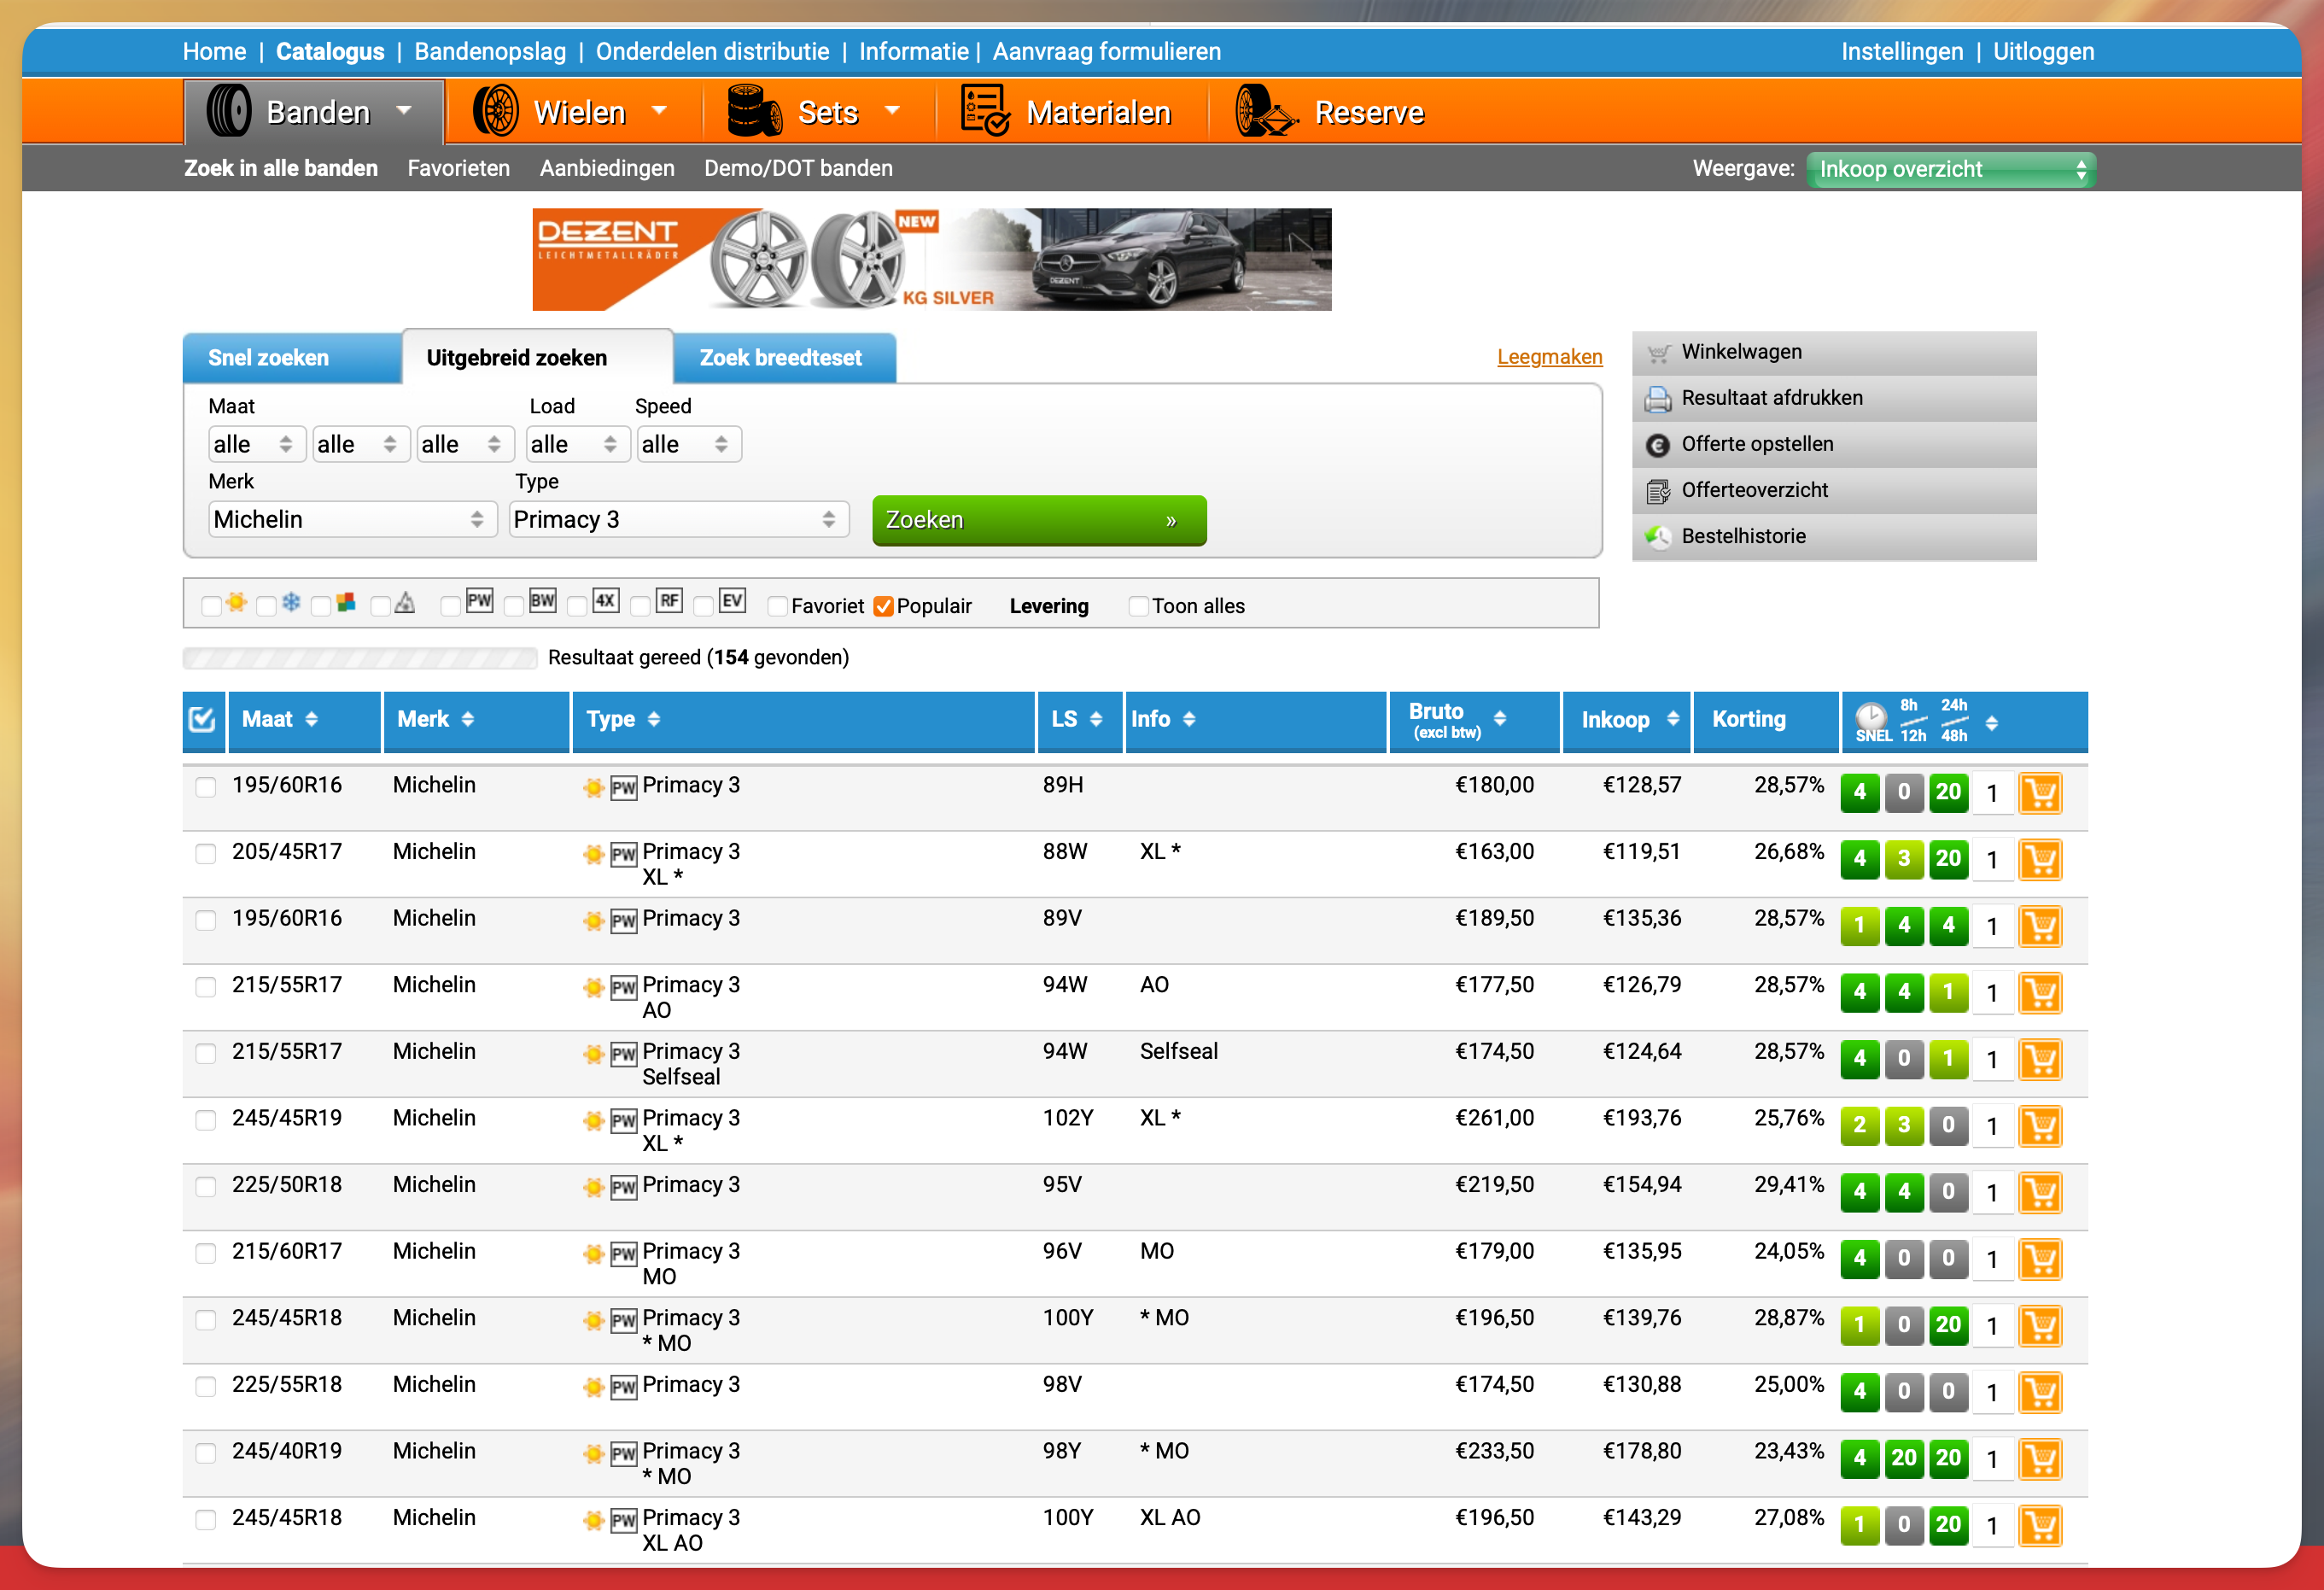The image size is (2324, 1590).
Task: Open the Winkelwagen shopping cart icon
Action: [1658, 353]
